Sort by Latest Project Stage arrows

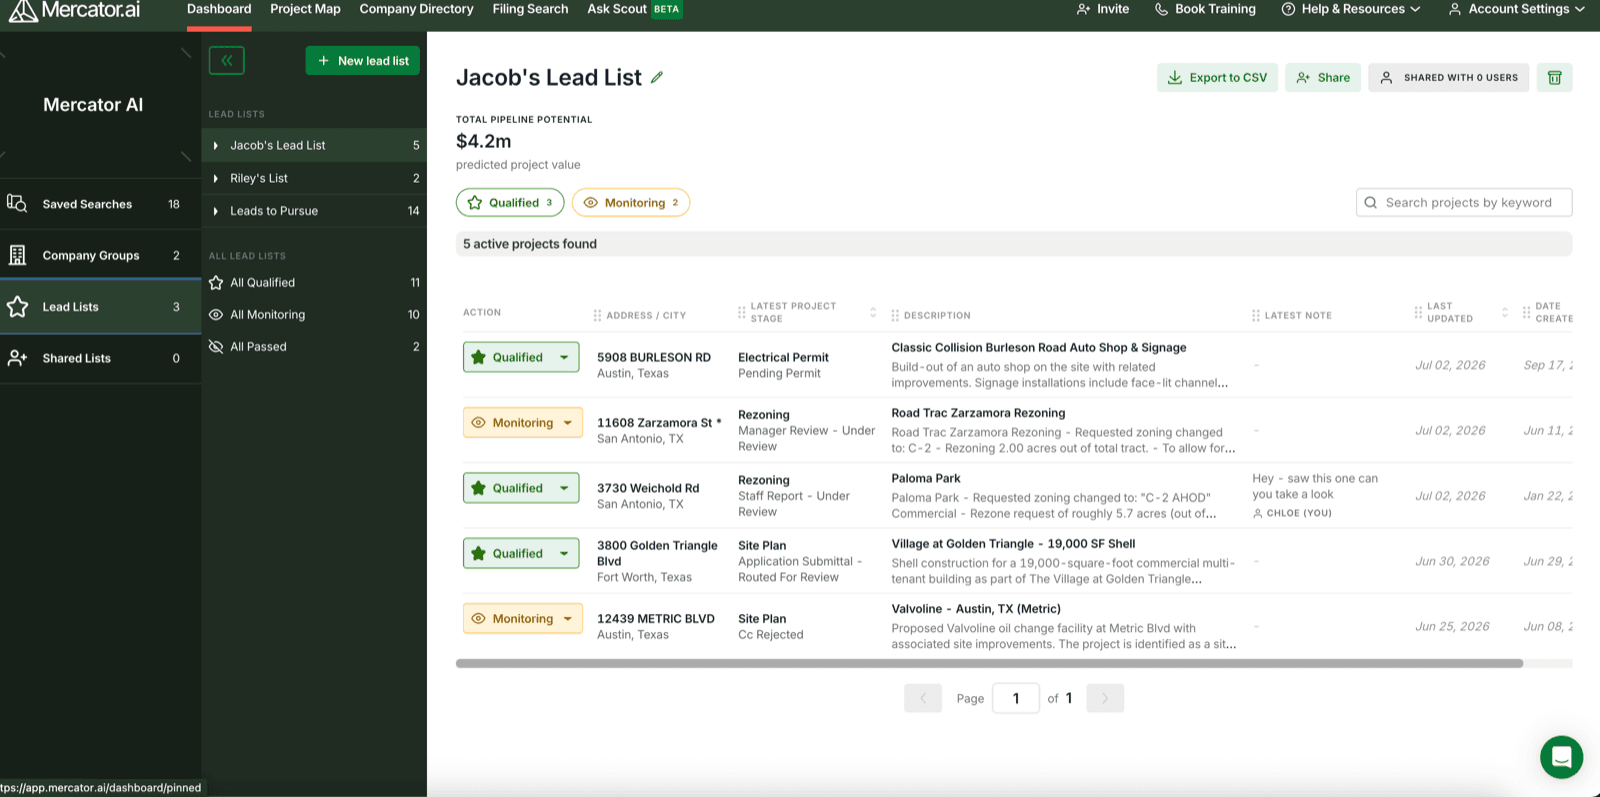(873, 312)
